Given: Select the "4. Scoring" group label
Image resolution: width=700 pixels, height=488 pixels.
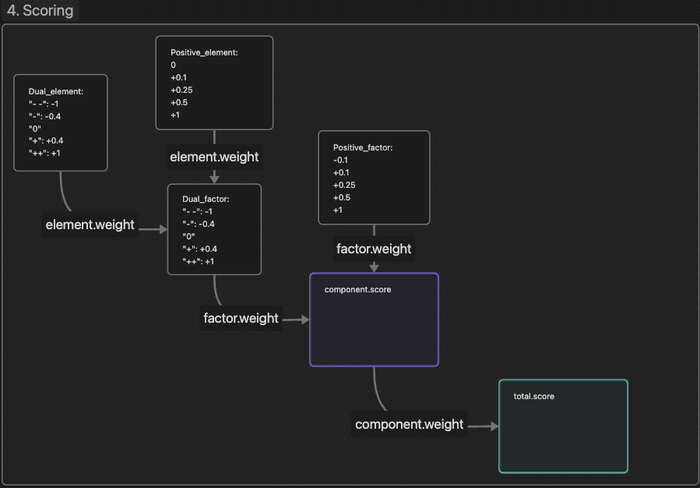Looking at the screenshot, I should [x=40, y=10].
